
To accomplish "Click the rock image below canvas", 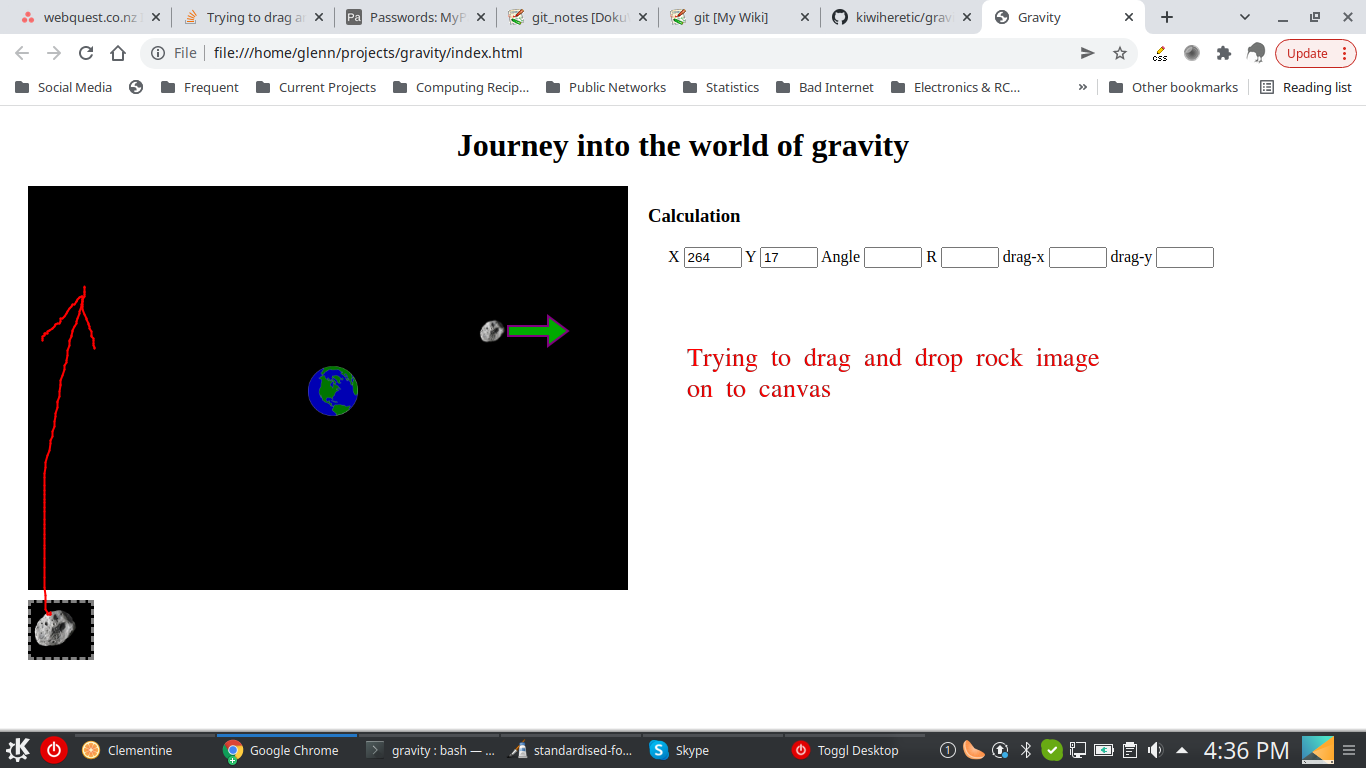I will pos(60,629).
